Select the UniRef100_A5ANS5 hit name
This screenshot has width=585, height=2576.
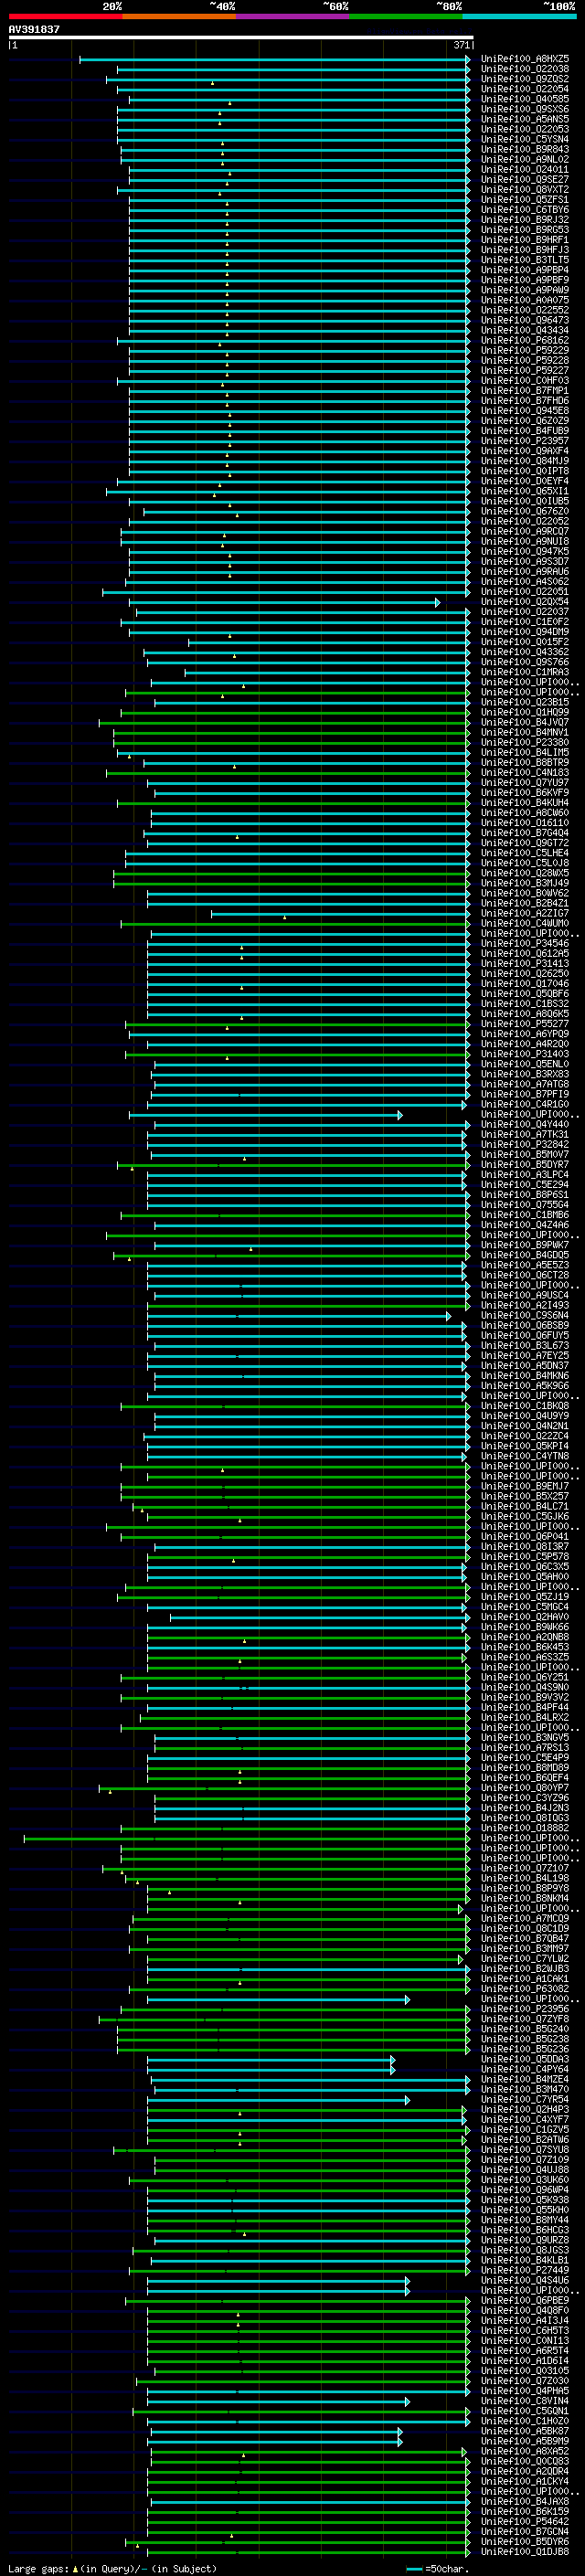[525, 119]
